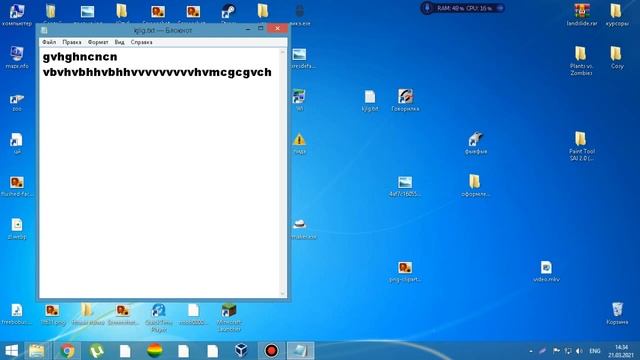This screenshot has height=360, width=640.
Task: Select the QuickTime Player desktop shortcut
Action: pos(158,318)
